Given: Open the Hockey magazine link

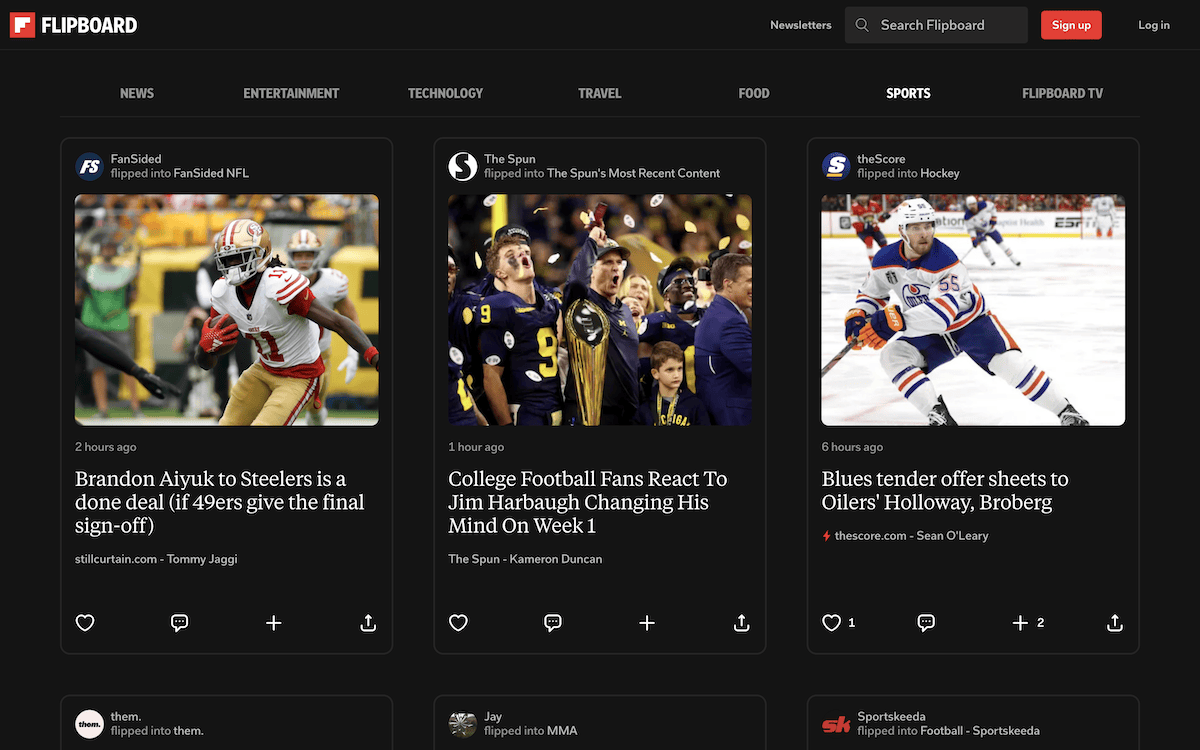Looking at the screenshot, I should click(x=940, y=173).
